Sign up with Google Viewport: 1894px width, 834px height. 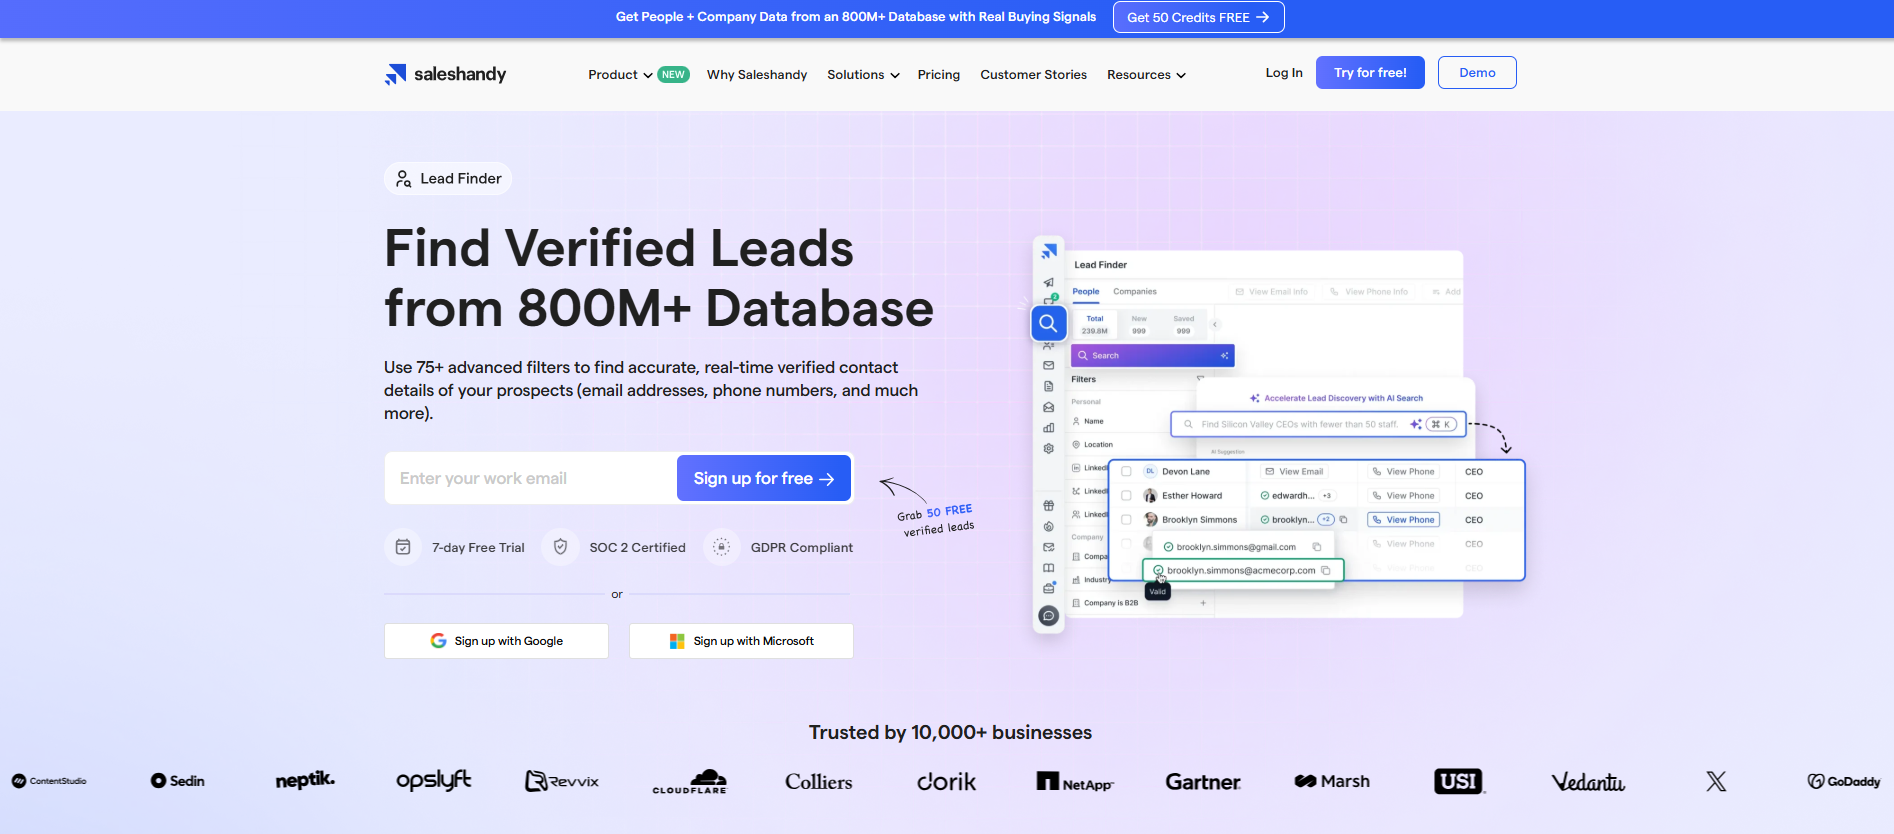(496, 641)
